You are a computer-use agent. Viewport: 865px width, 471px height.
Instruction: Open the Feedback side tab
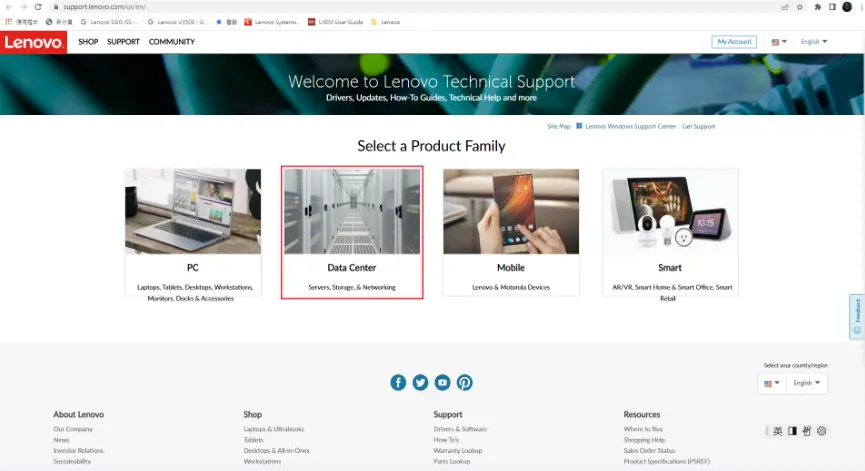point(857,317)
